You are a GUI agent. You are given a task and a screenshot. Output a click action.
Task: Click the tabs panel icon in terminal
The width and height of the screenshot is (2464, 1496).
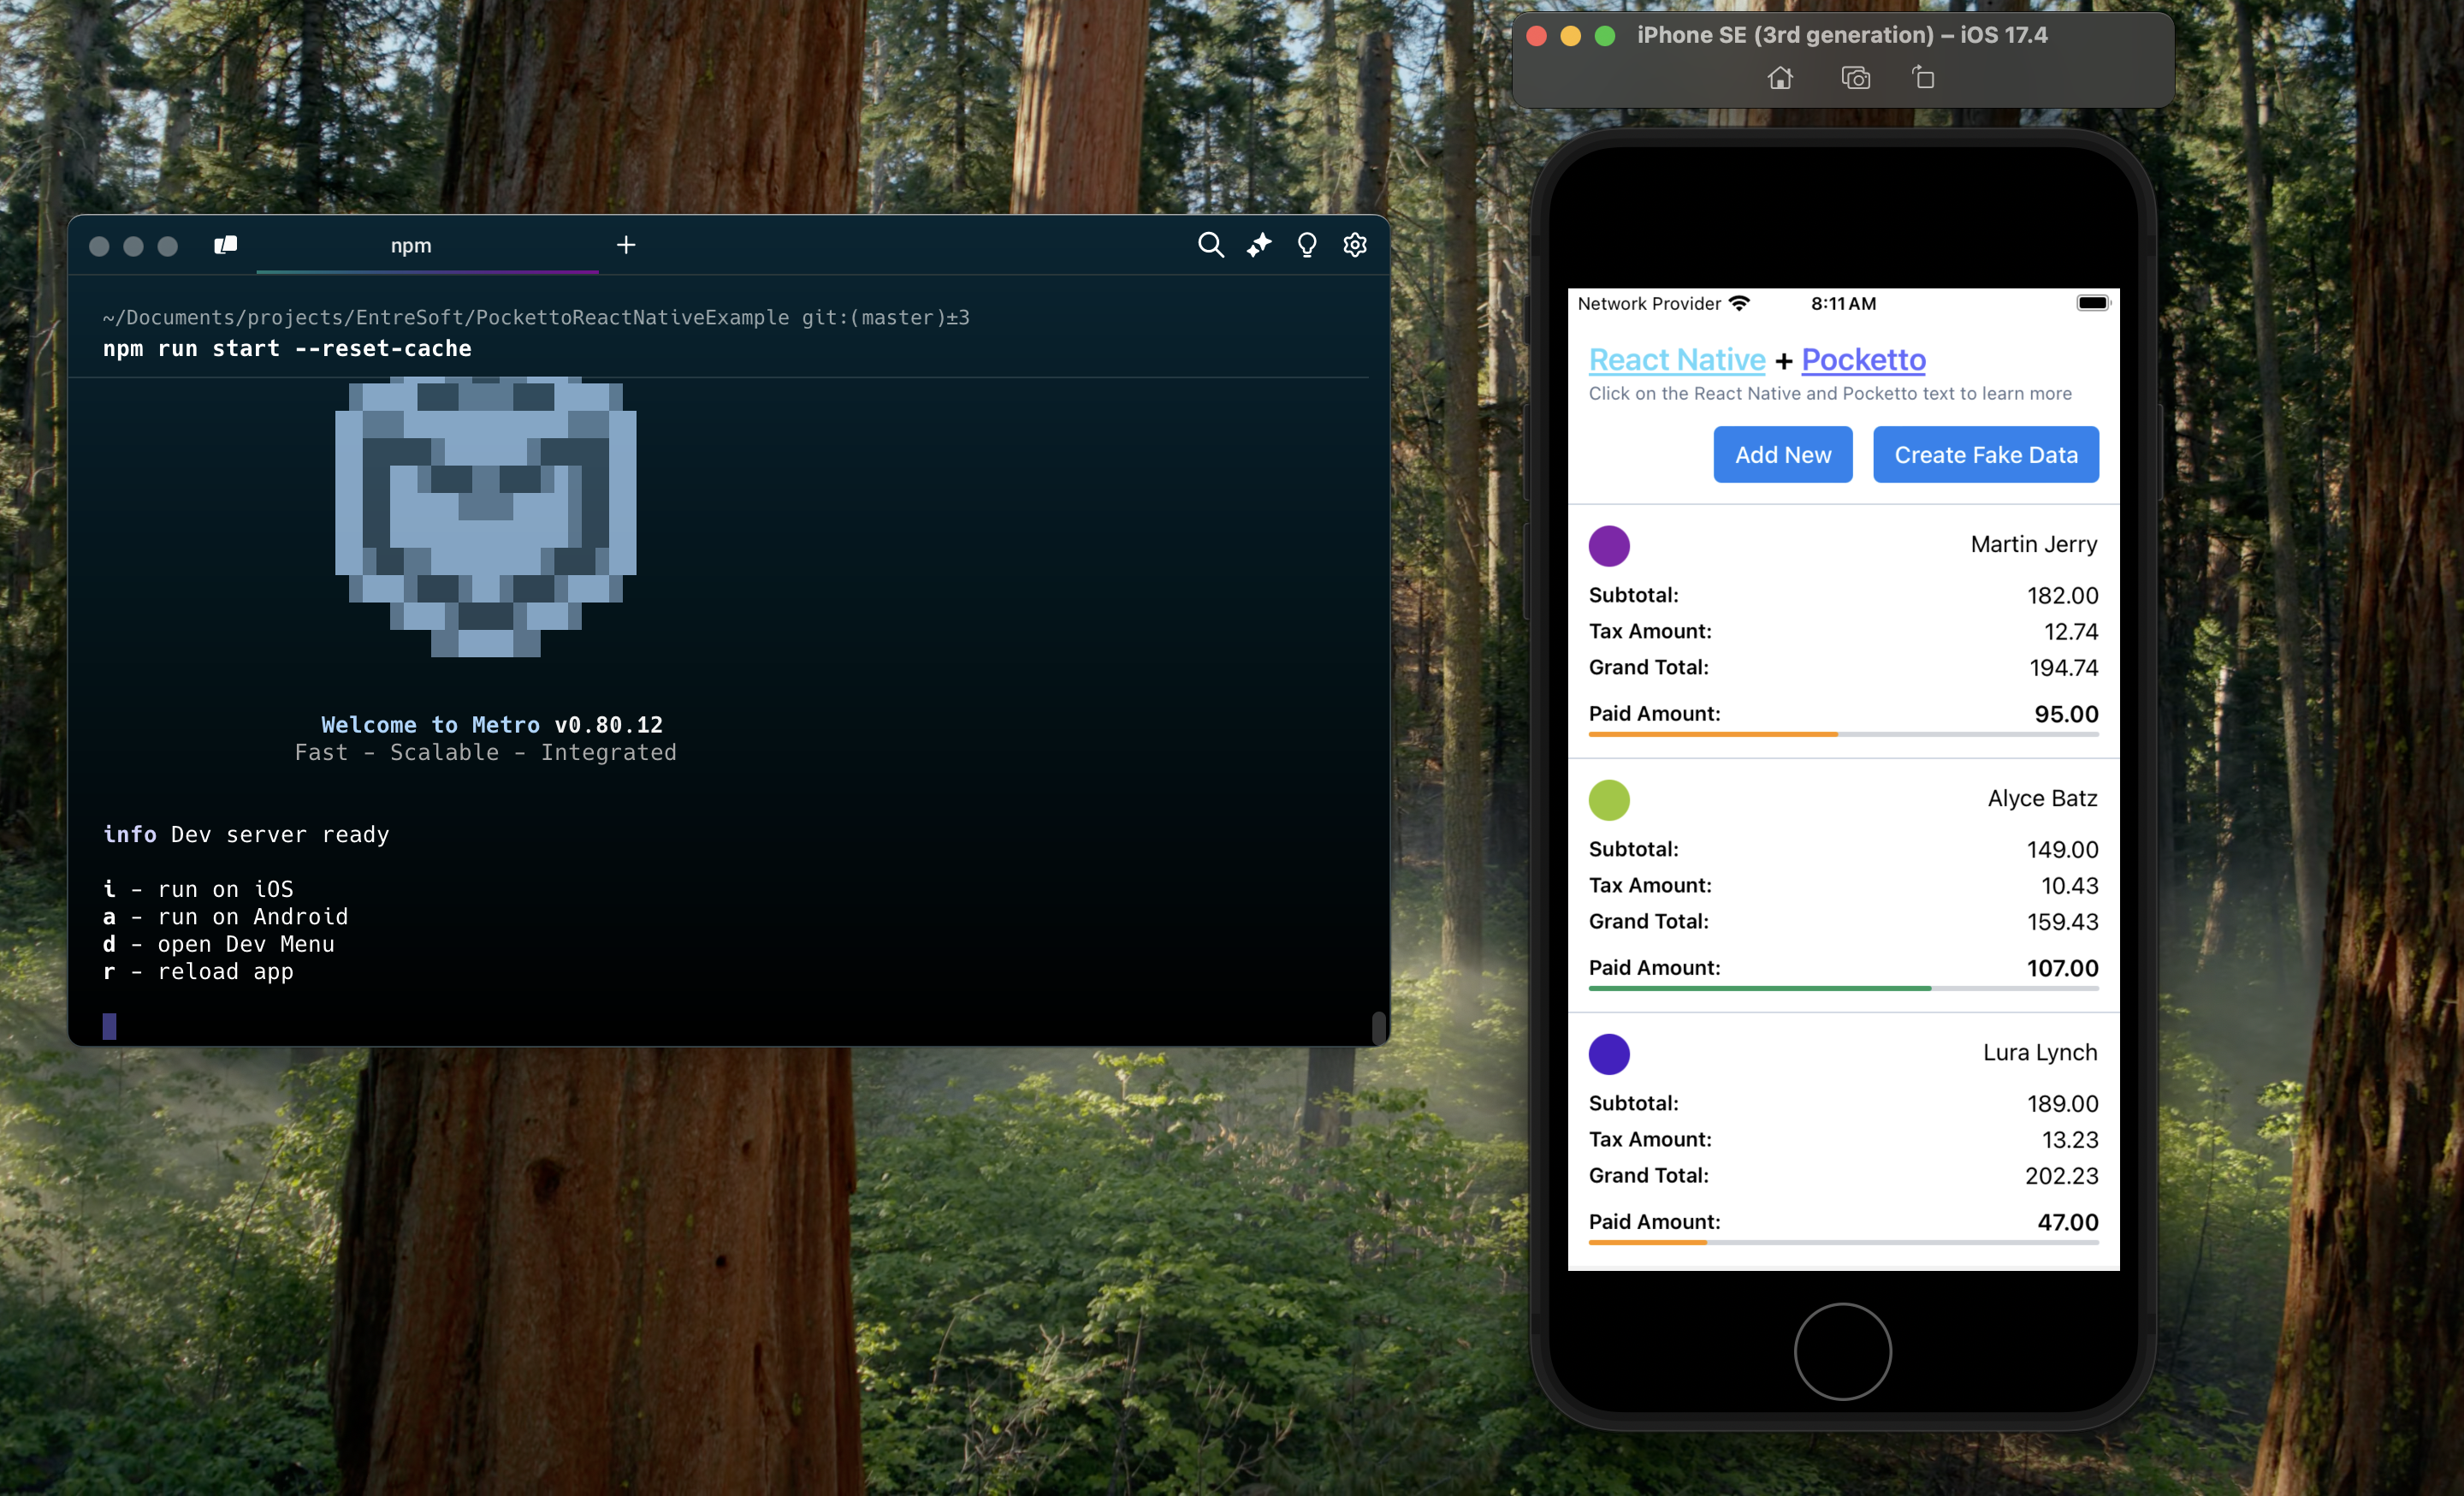tap(226, 245)
